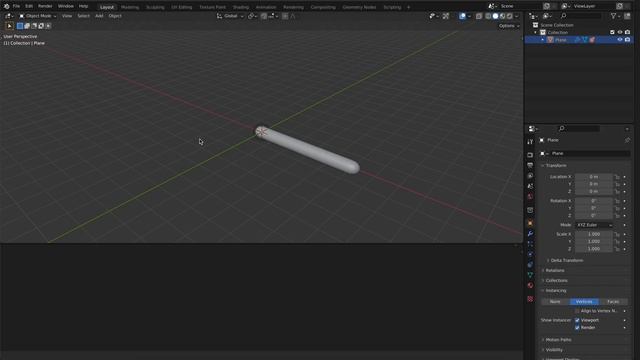Select Scene Collection in the outliner
640x360 pixels.
(x=557, y=25)
